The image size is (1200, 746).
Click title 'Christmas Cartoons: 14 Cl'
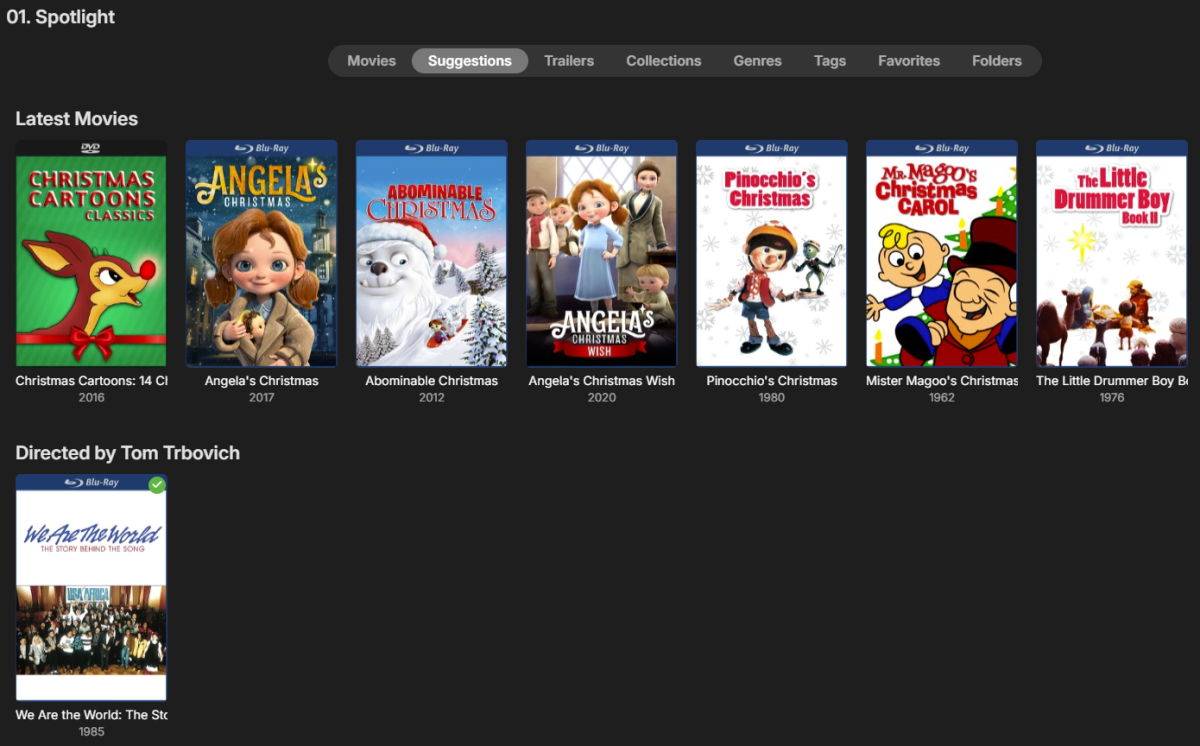(92, 381)
